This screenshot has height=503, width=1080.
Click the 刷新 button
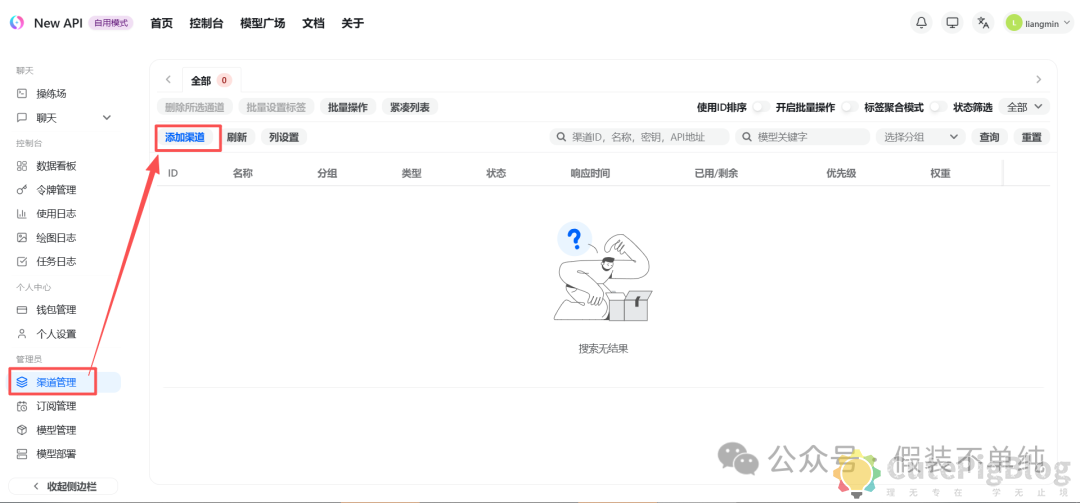tap(236, 137)
